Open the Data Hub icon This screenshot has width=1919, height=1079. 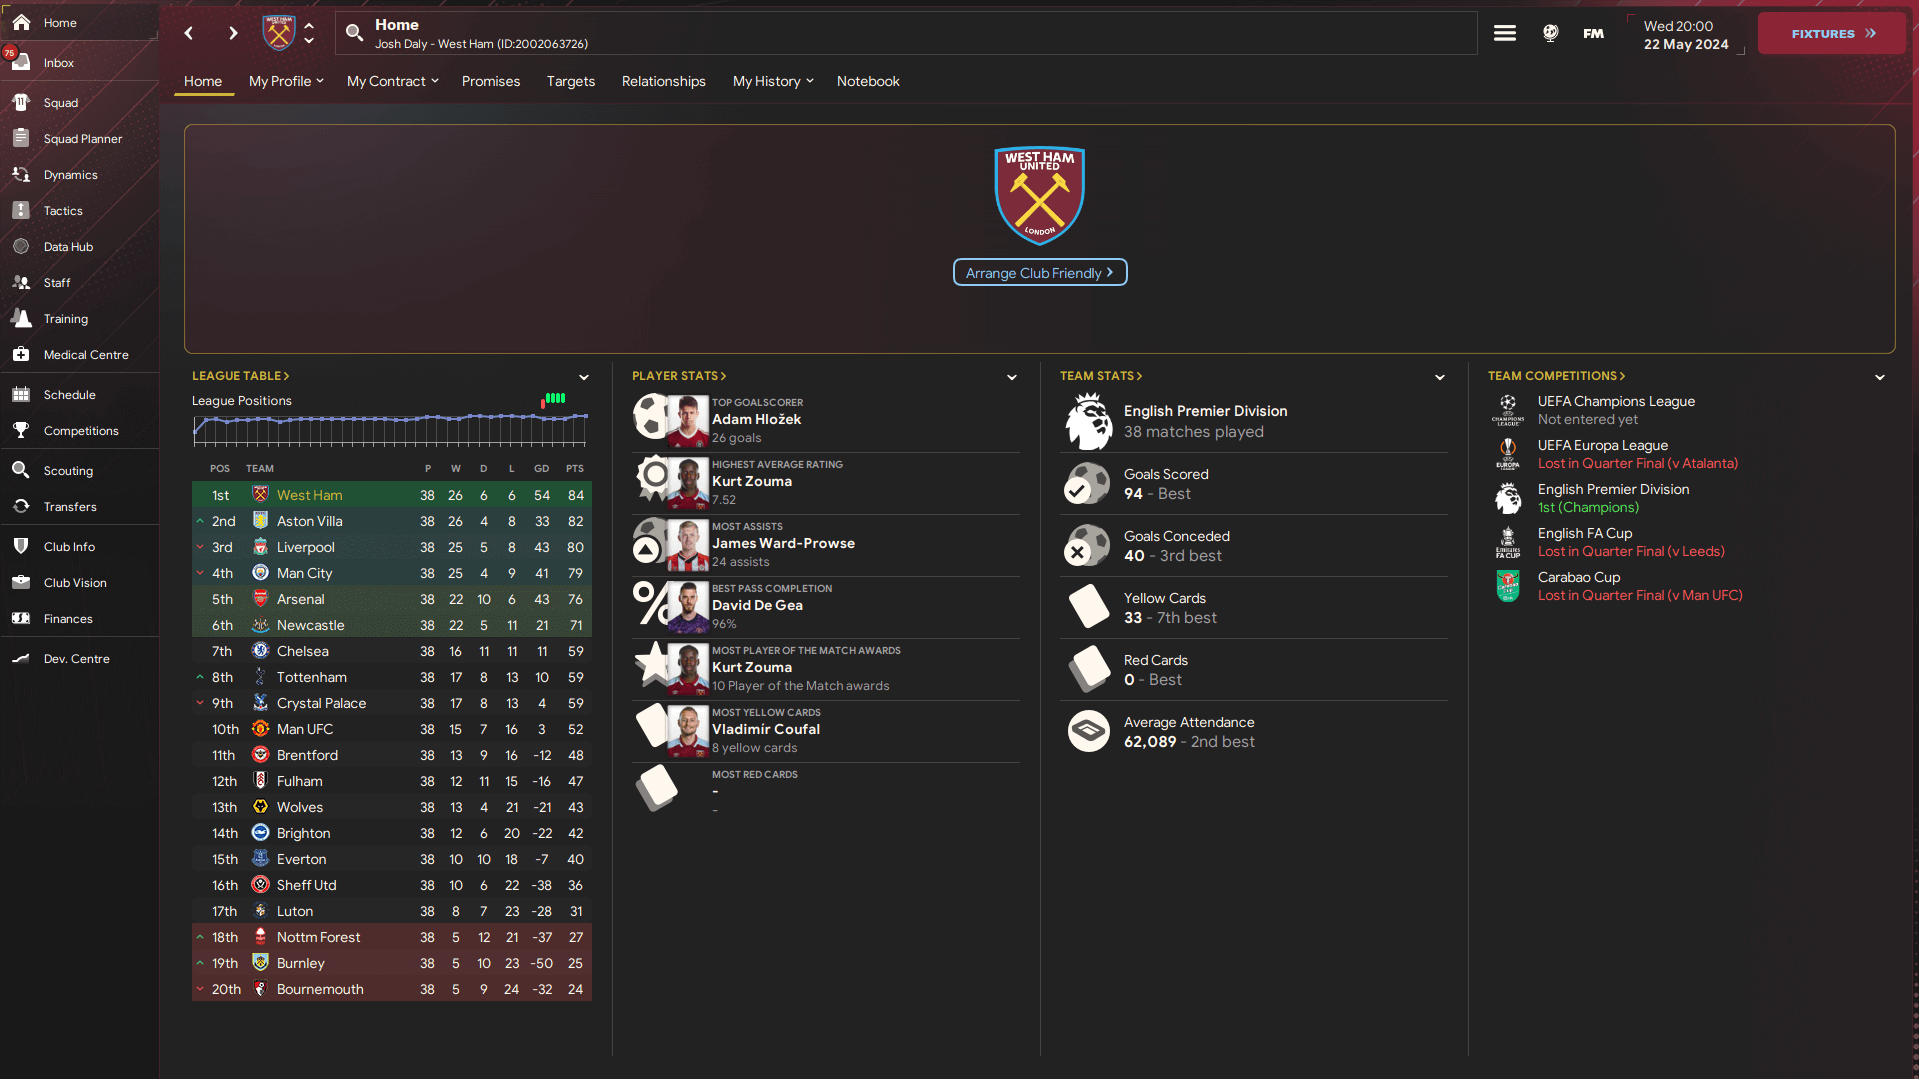(21, 246)
